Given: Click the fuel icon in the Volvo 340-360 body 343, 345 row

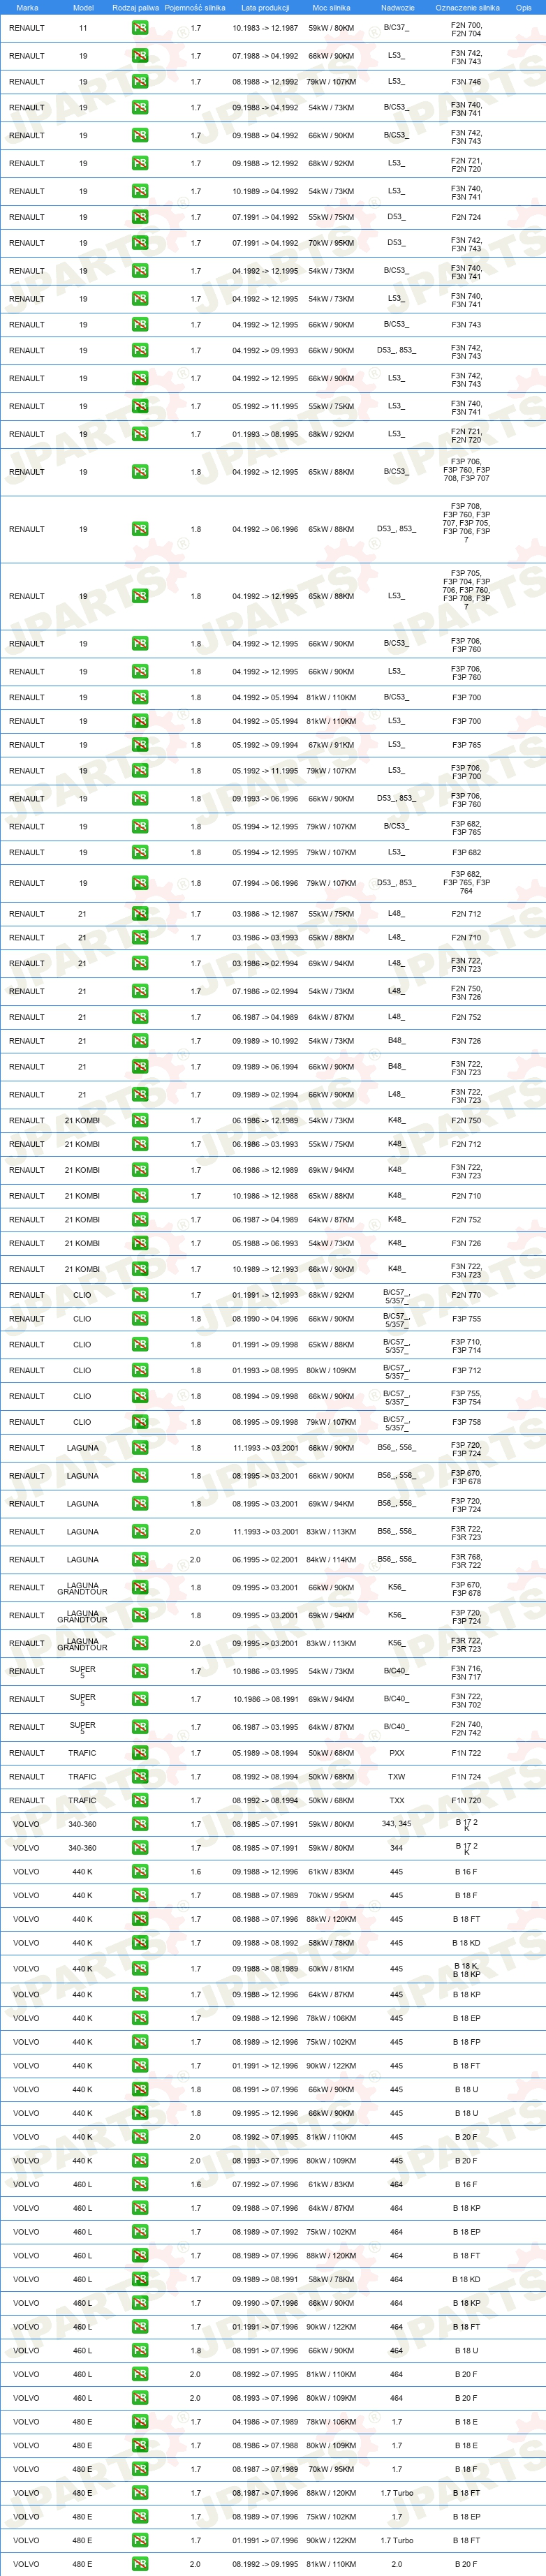Looking at the screenshot, I should pos(140,1824).
